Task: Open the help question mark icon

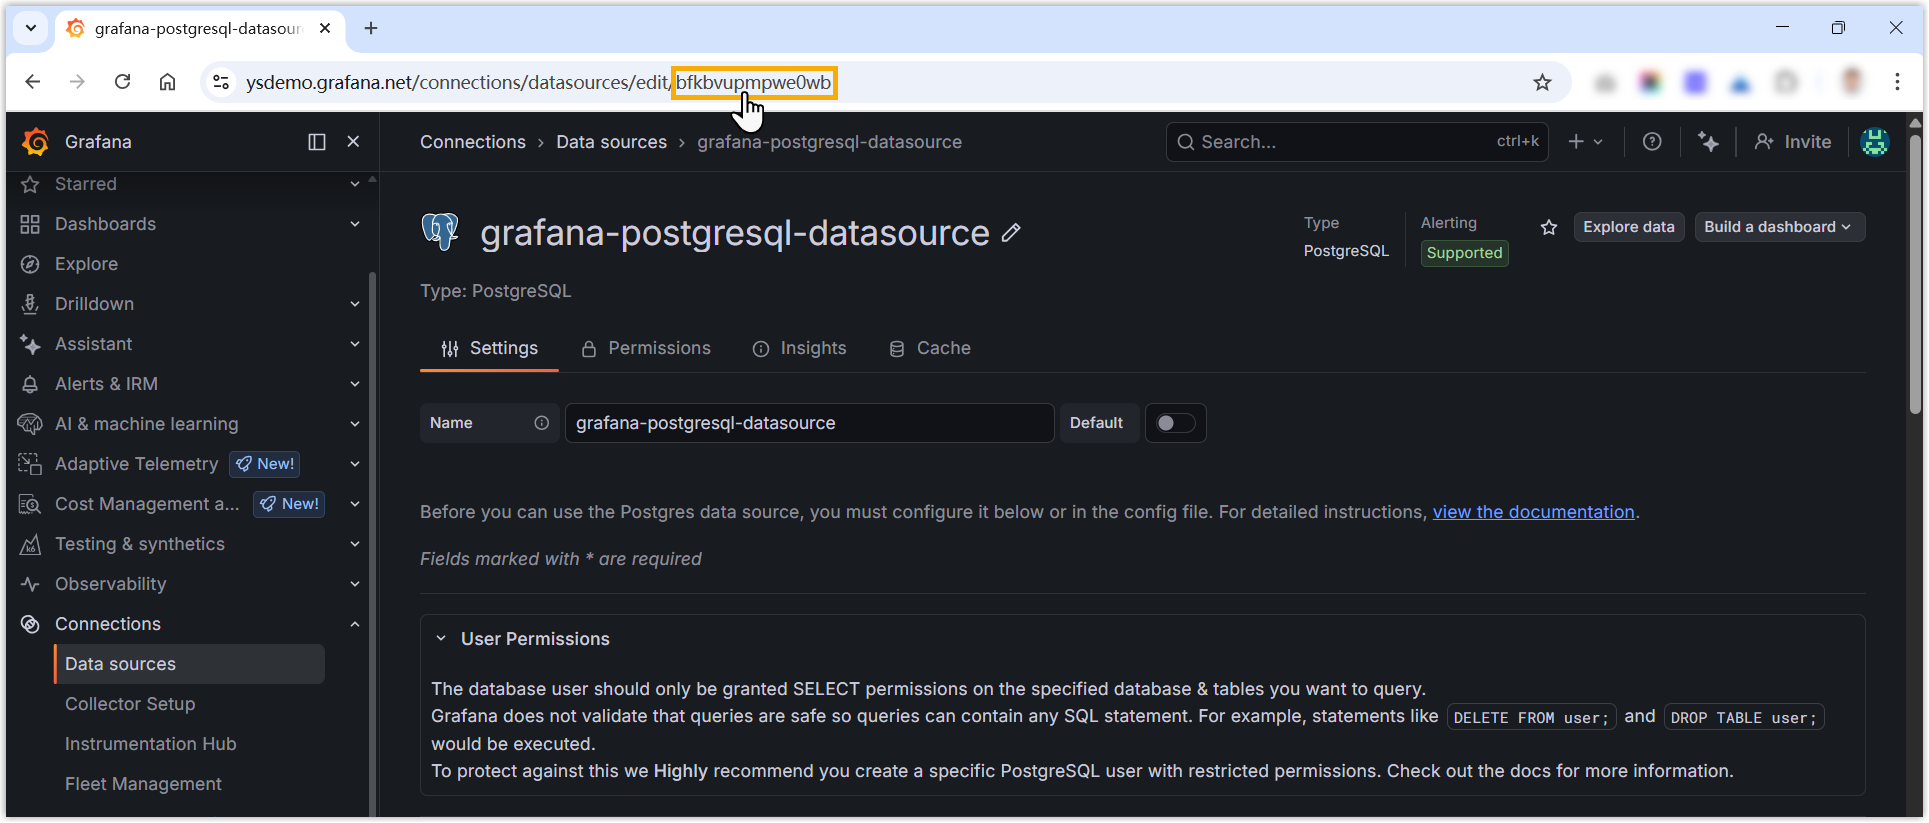Action: (1652, 142)
